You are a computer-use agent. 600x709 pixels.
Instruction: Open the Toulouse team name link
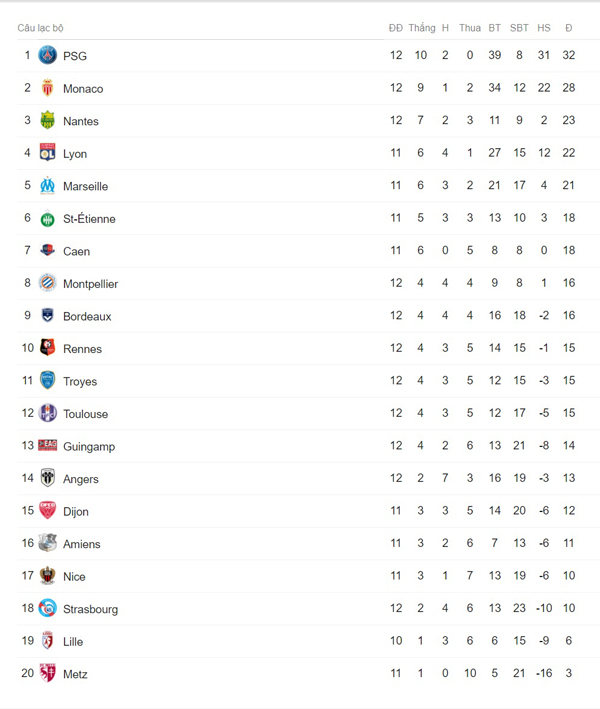(x=85, y=414)
